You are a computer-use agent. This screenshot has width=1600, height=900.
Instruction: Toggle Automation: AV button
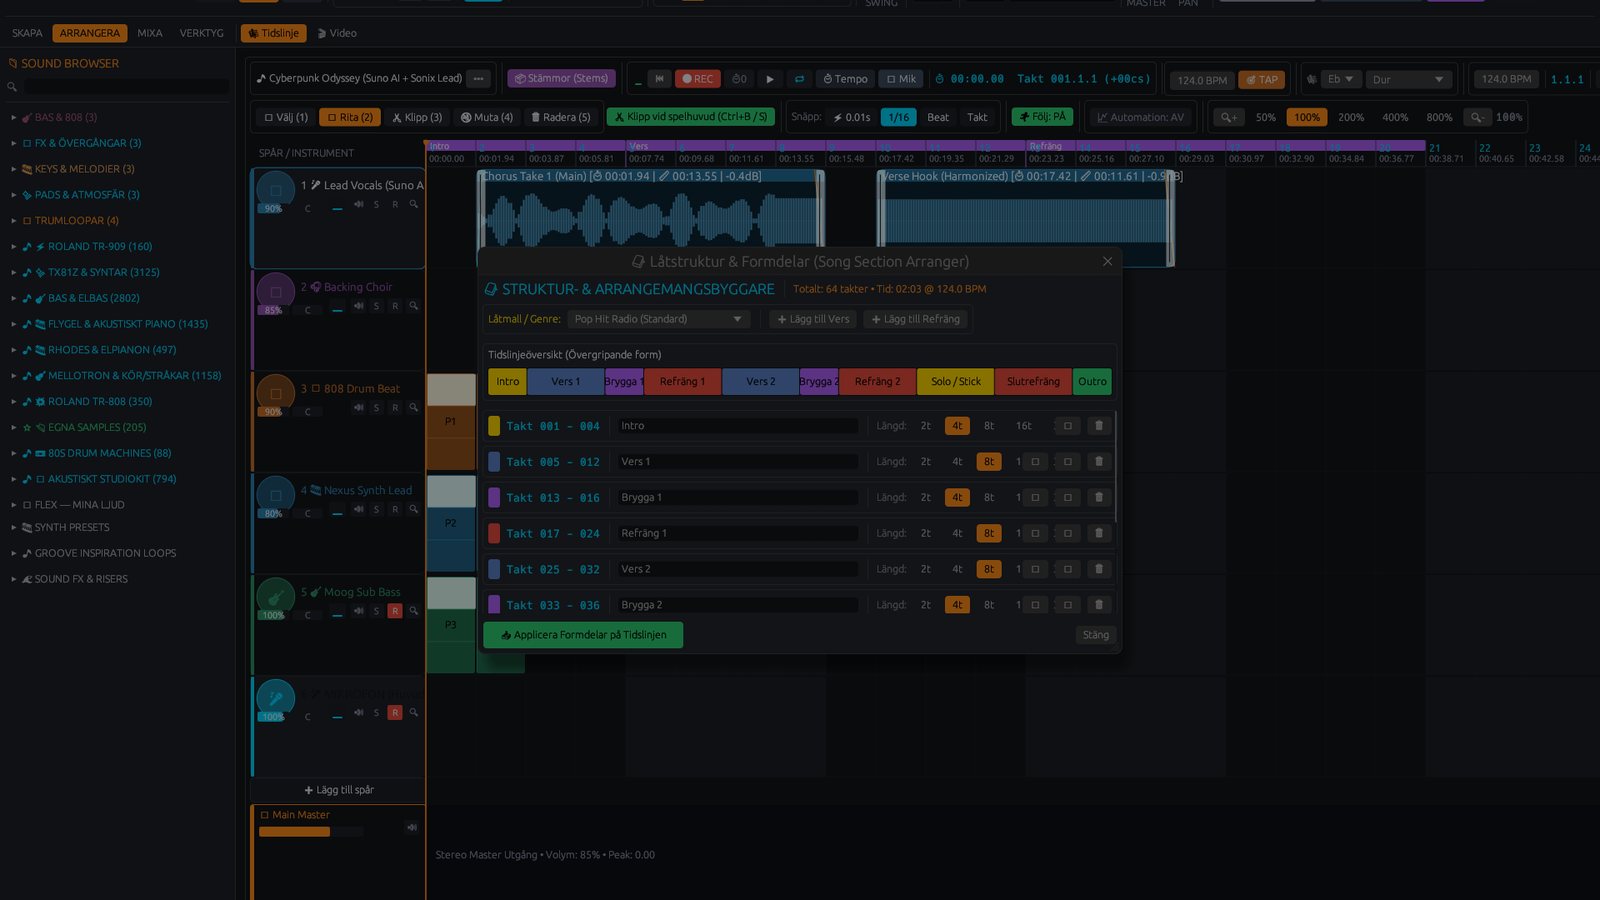click(1140, 117)
